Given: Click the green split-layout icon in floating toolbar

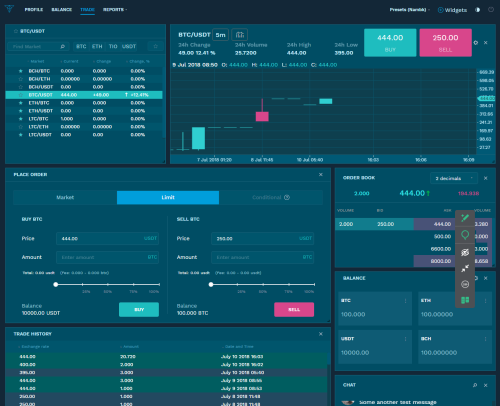Looking at the screenshot, I should click(x=465, y=300).
